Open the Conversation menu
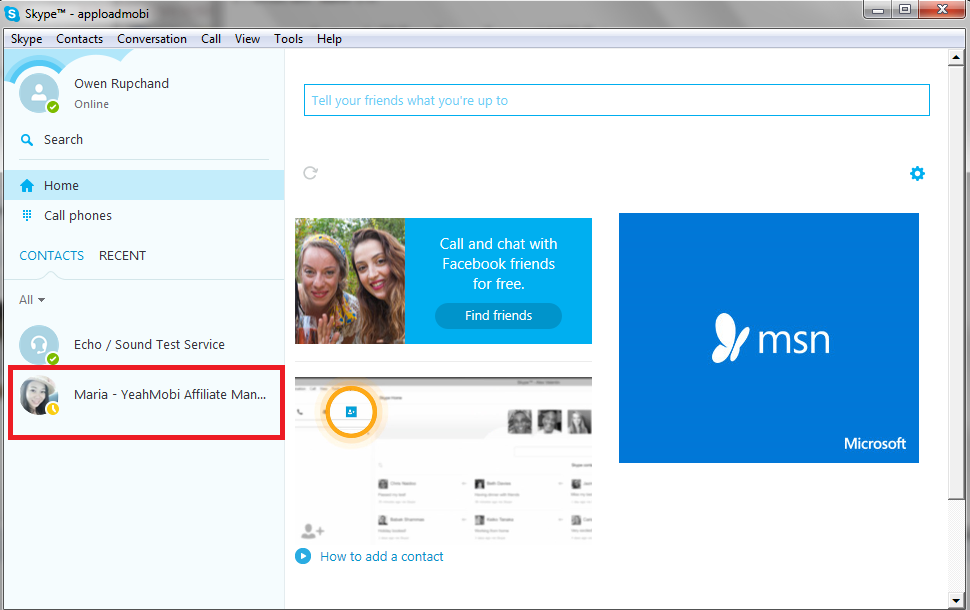The image size is (970, 610). point(152,39)
